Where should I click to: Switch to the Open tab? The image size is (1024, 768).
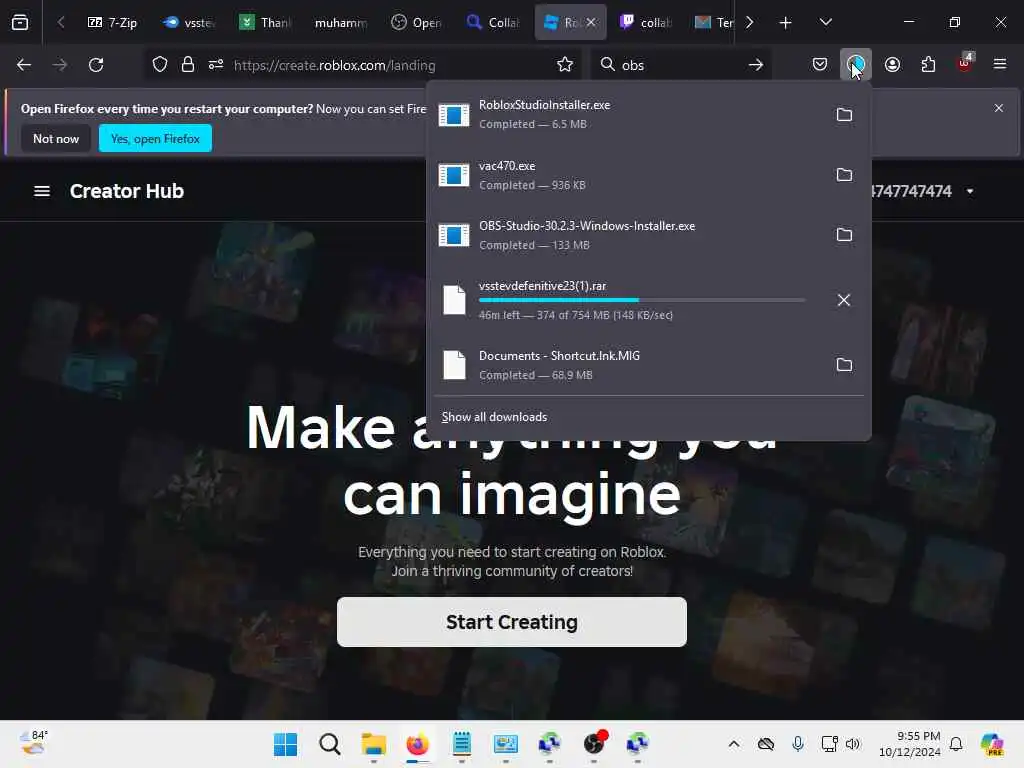417,22
